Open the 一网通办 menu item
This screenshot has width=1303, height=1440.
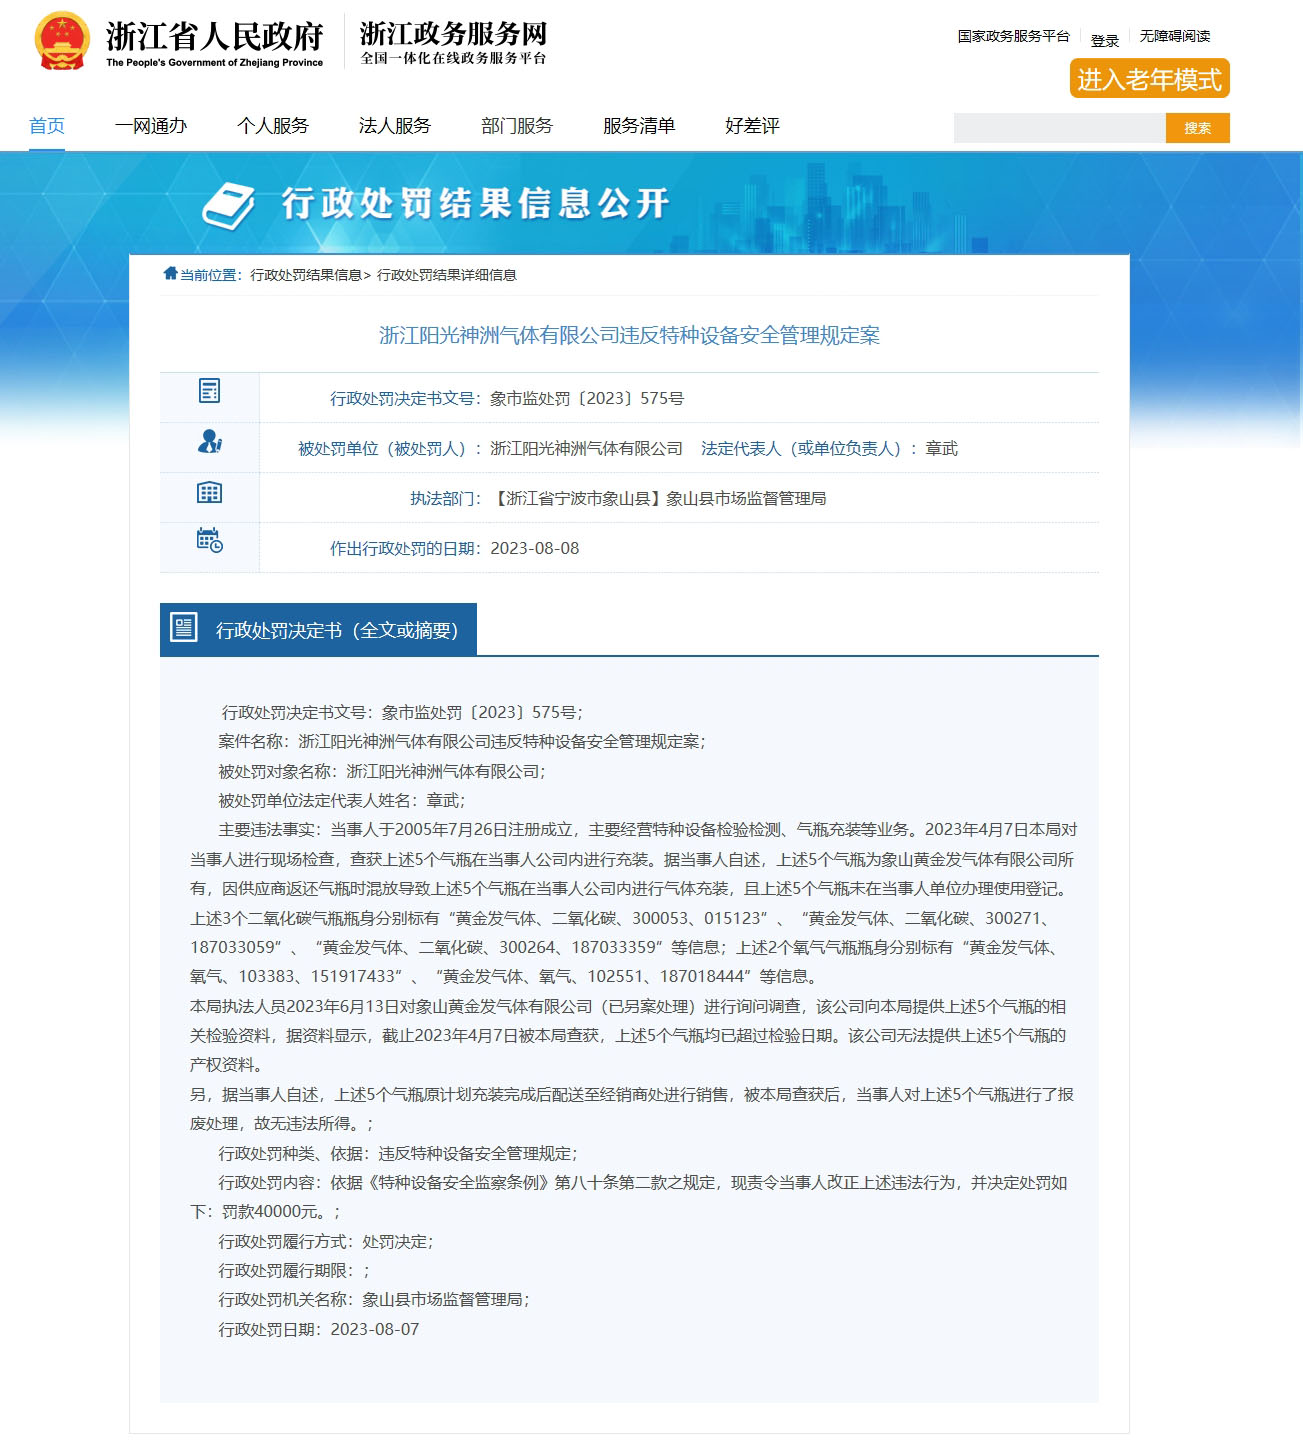pos(151,126)
